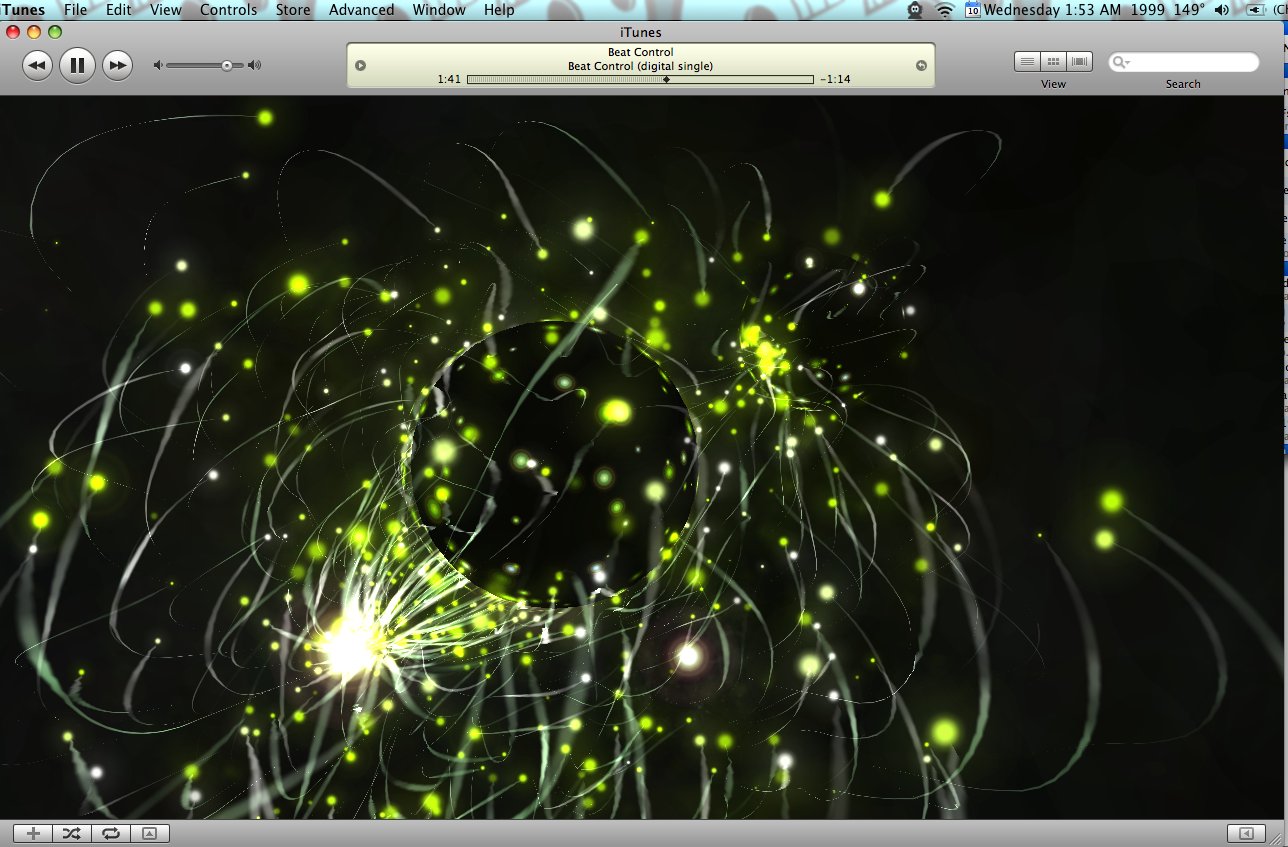This screenshot has width=1288, height=847.
Task: Open the View menu
Action: 166,10
